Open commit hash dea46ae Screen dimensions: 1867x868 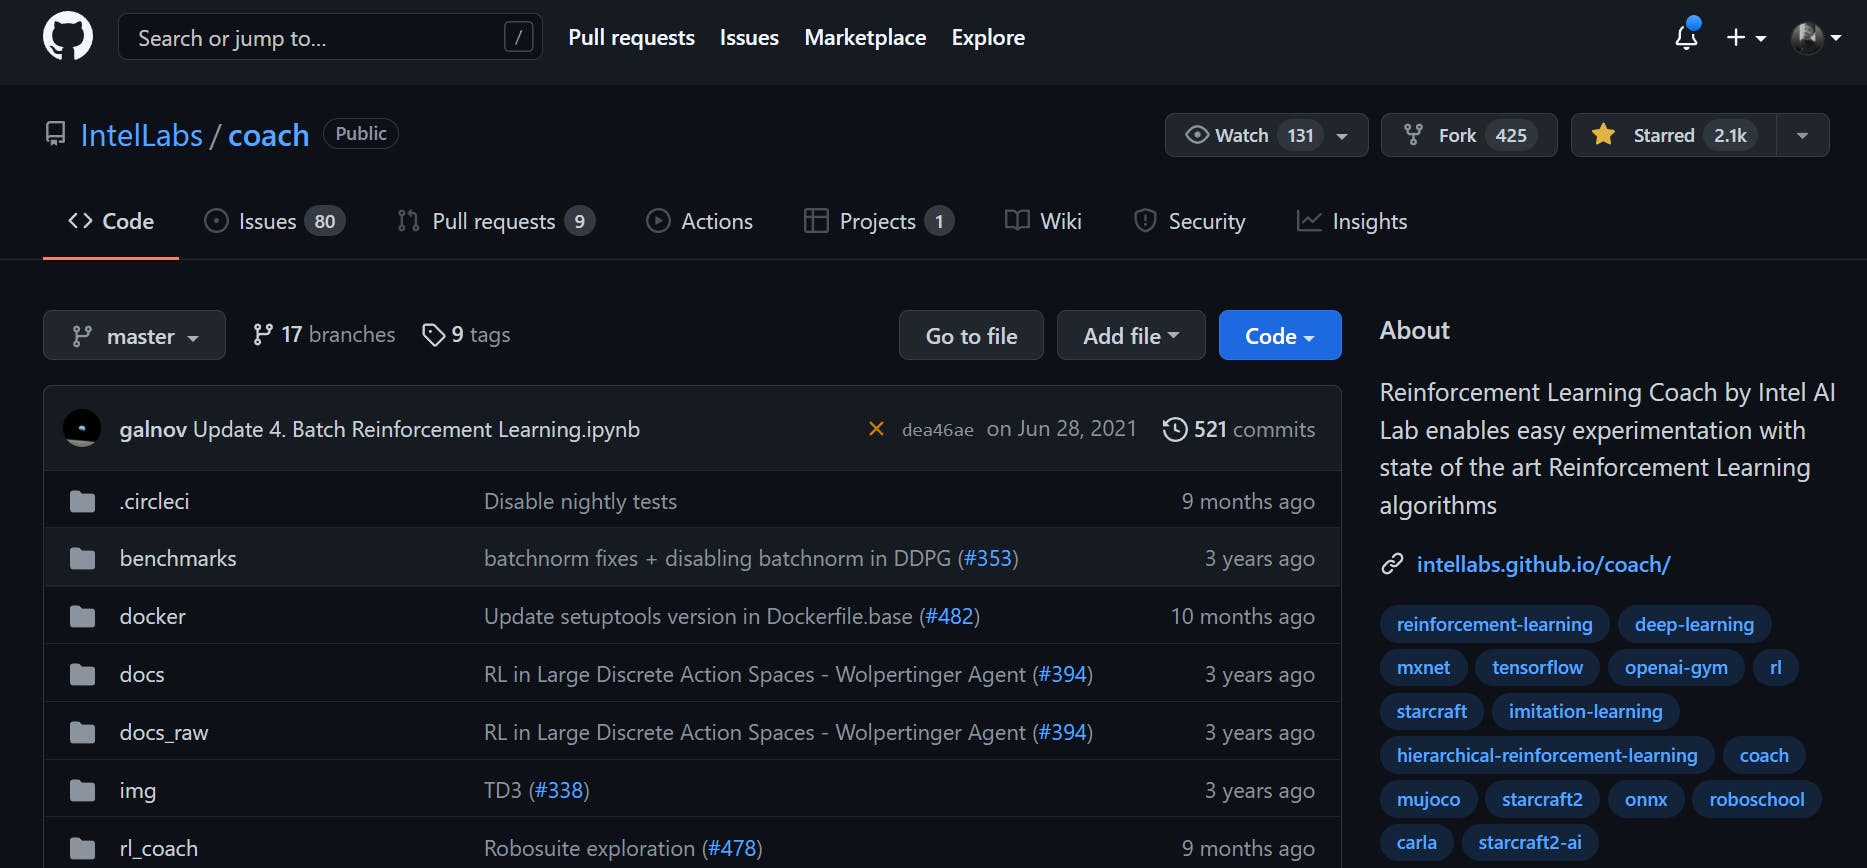pyautogui.click(x=938, y=430)
